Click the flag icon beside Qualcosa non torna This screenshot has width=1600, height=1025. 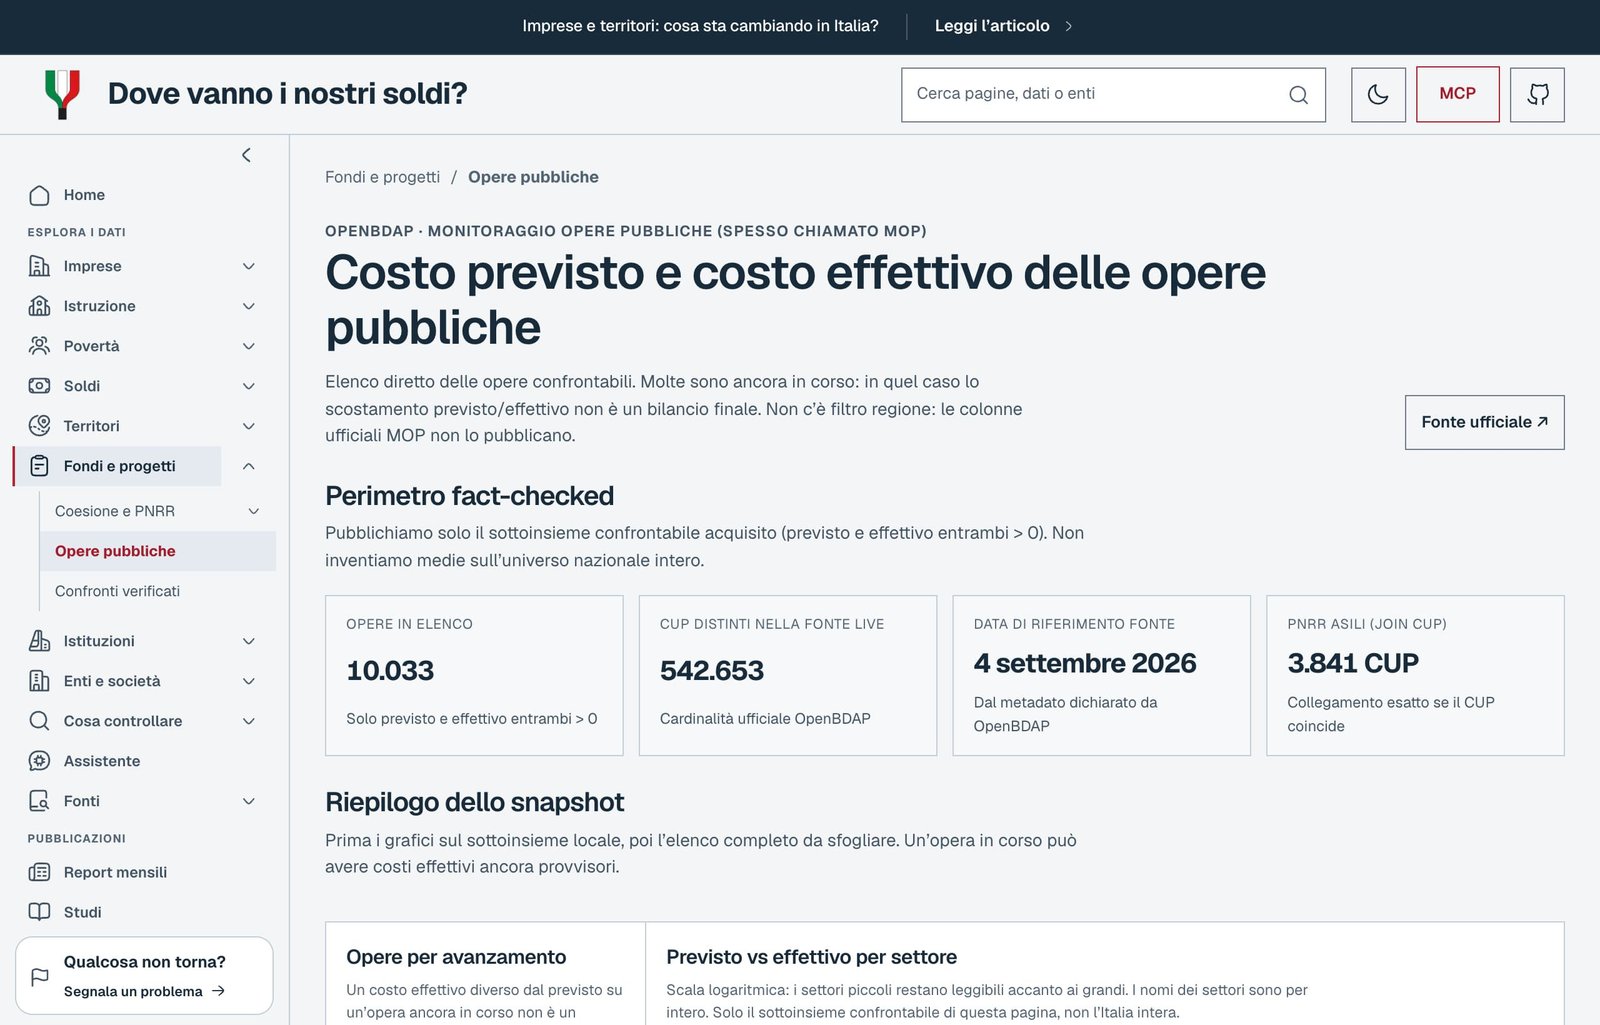(x=40, y=976)
